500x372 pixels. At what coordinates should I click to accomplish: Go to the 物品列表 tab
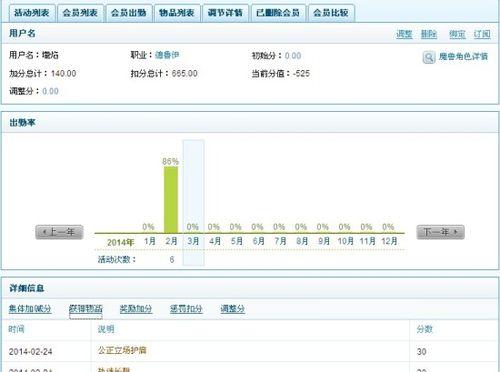click(177, 13)
